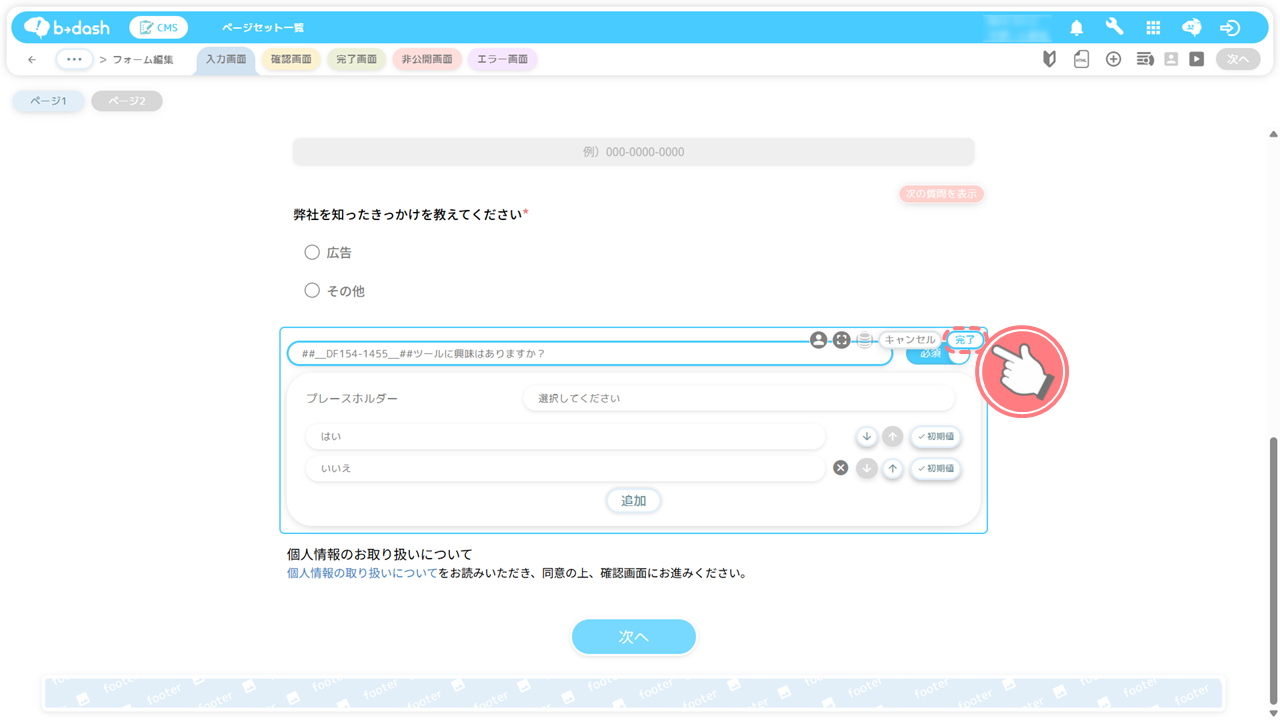Expand the breadcrumb ellipsis menu
This screenshot has height=720, width=1280.
click(x=74, y=59)
